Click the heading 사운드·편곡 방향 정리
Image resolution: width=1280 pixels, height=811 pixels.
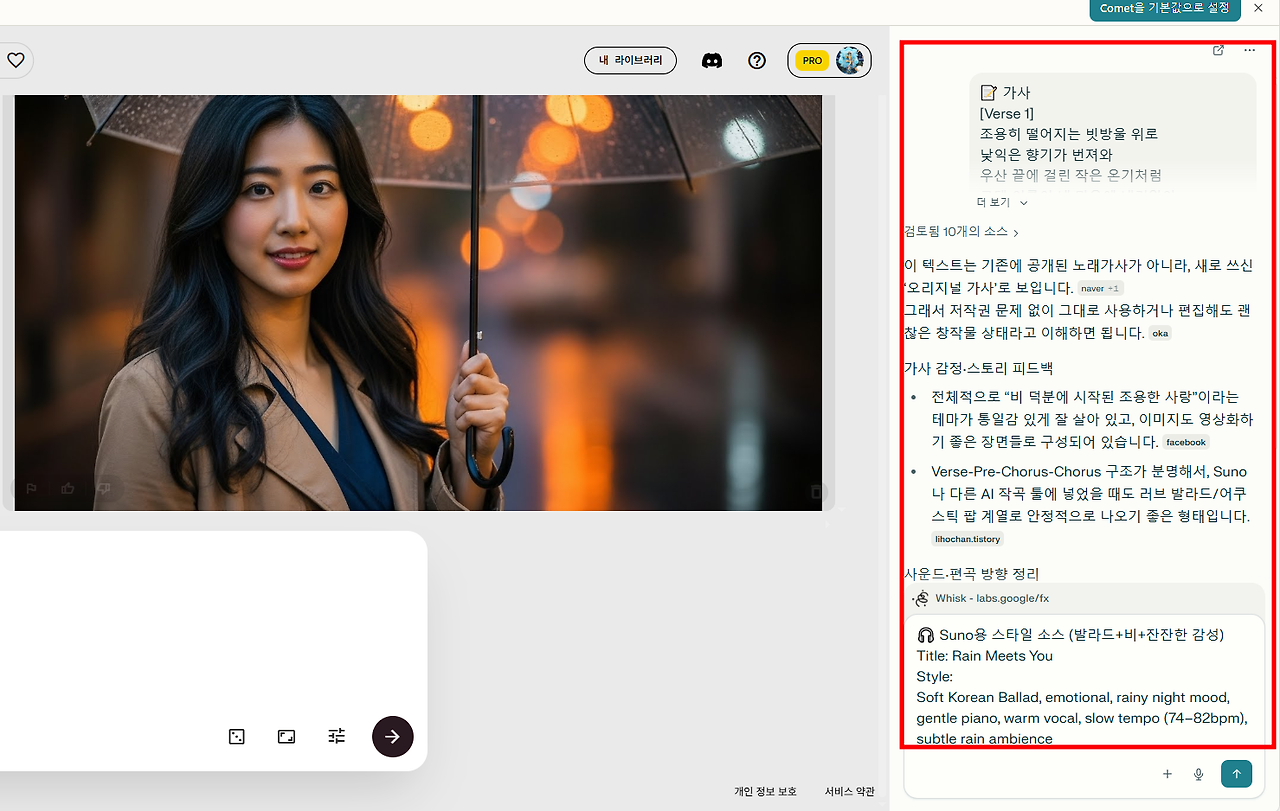(971, 574)
